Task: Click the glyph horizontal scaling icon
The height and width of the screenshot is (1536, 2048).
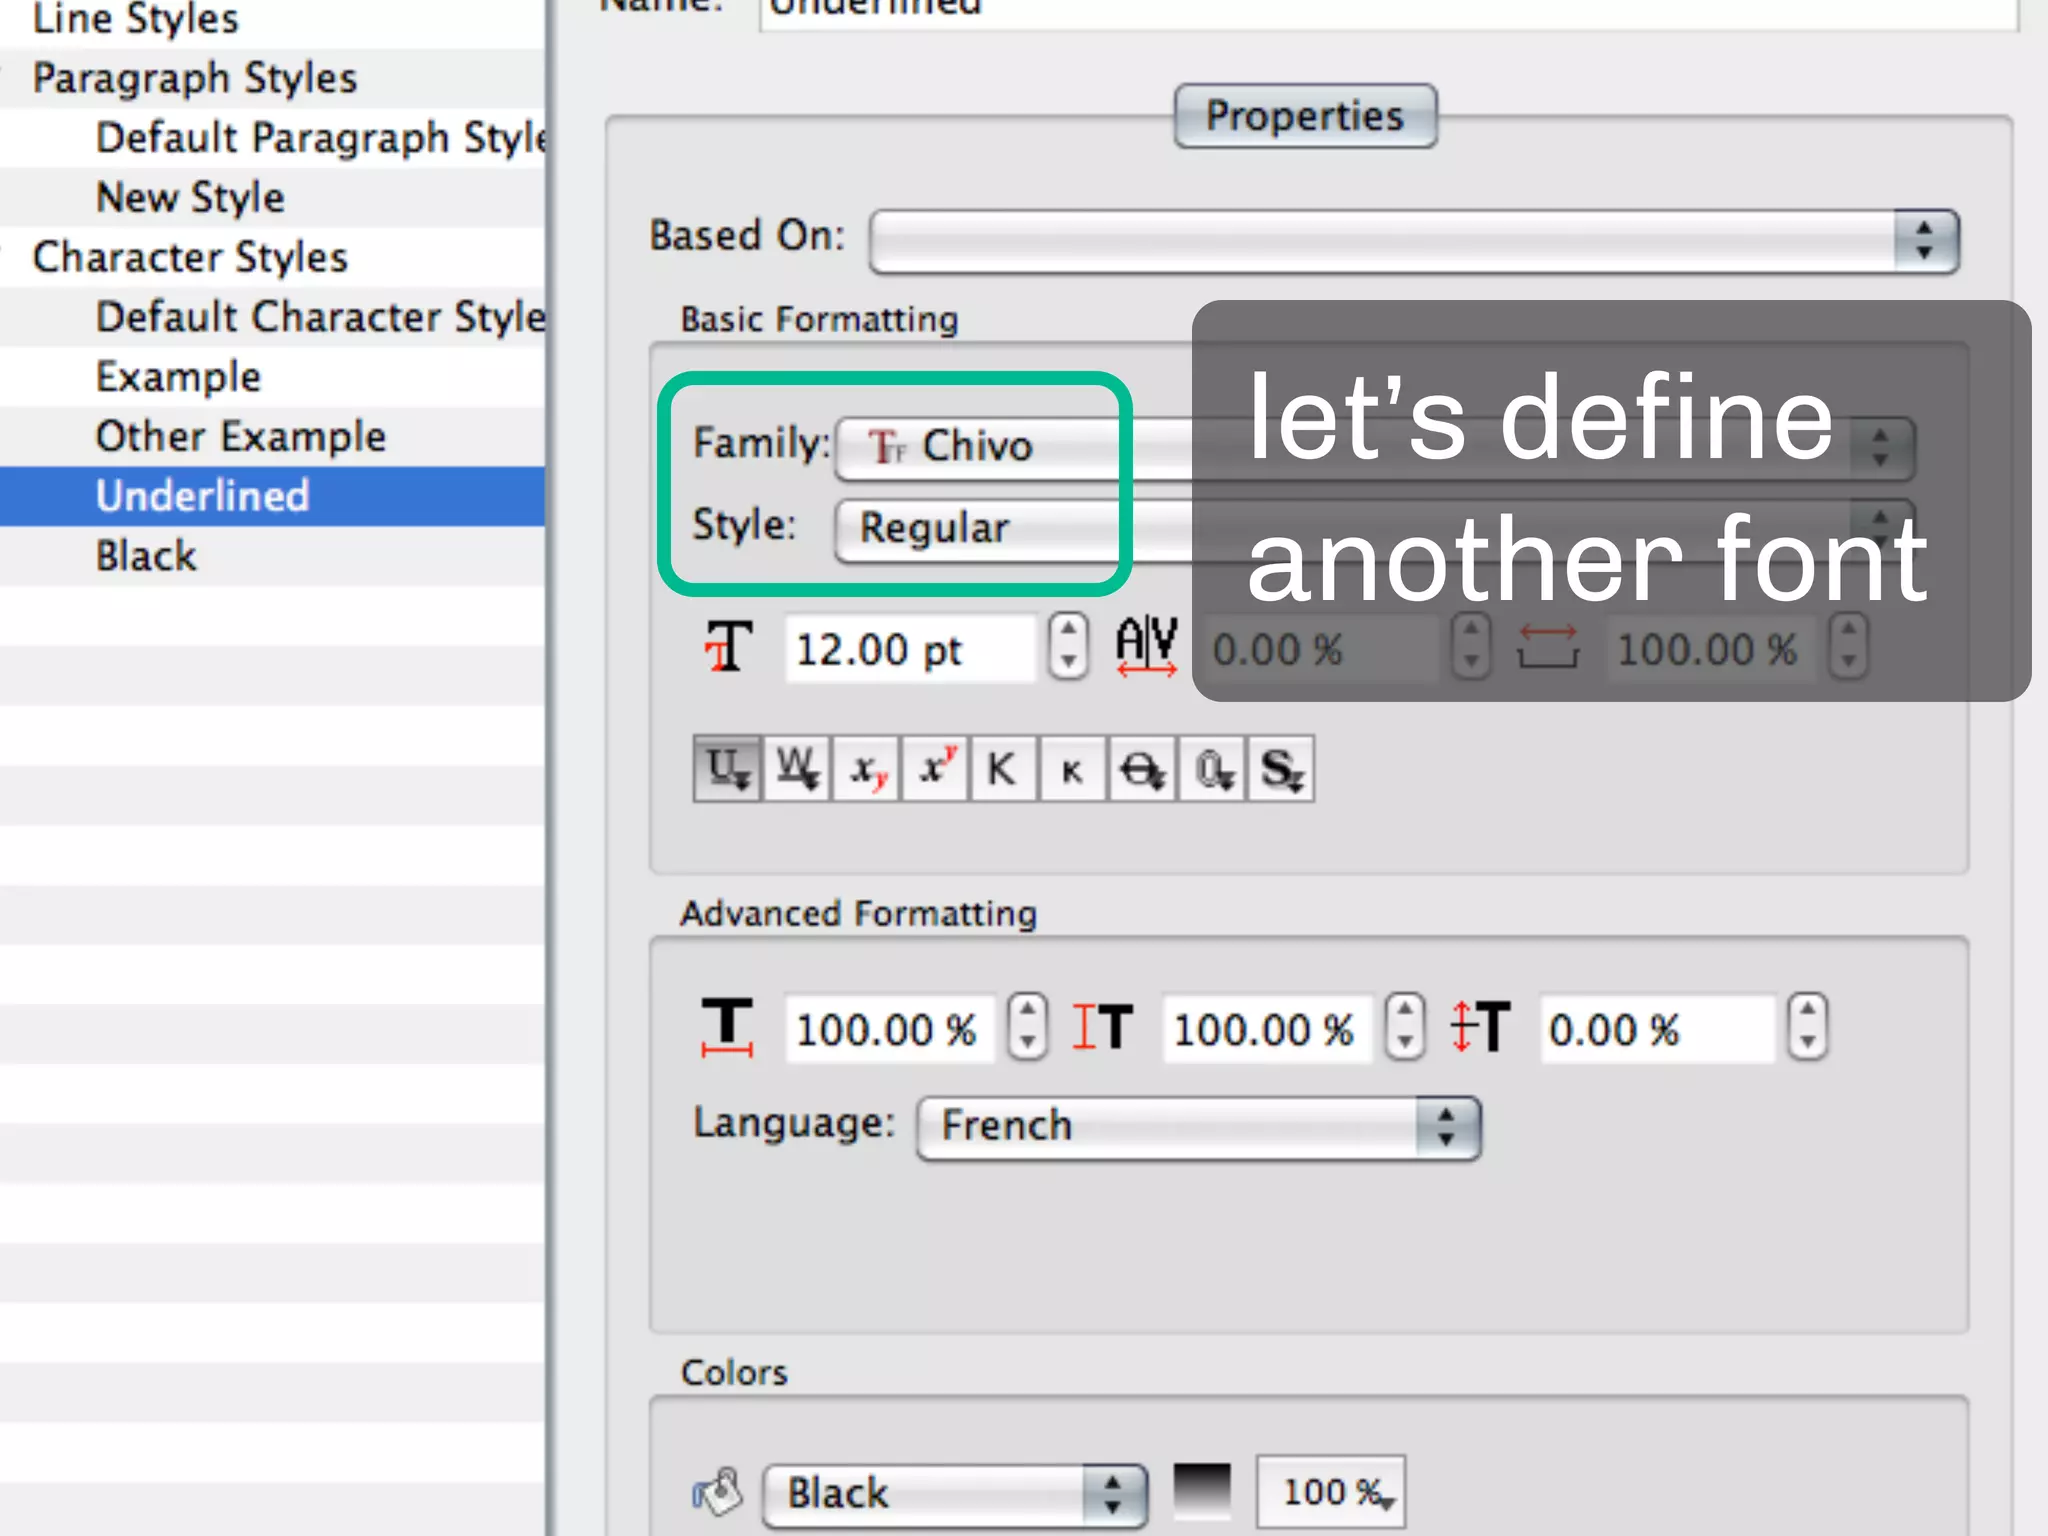Action: click(727, 1027)
